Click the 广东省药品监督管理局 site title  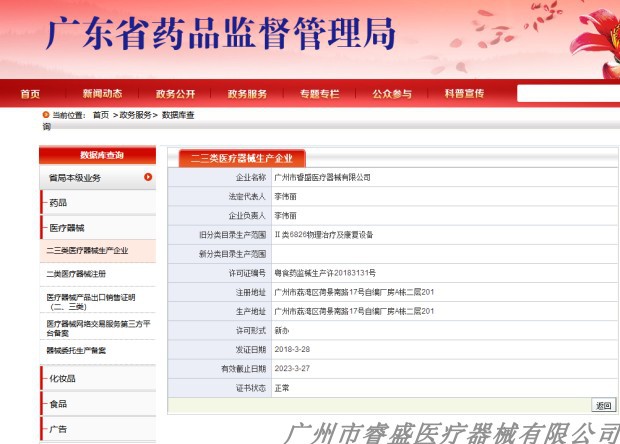pos(221,34)
